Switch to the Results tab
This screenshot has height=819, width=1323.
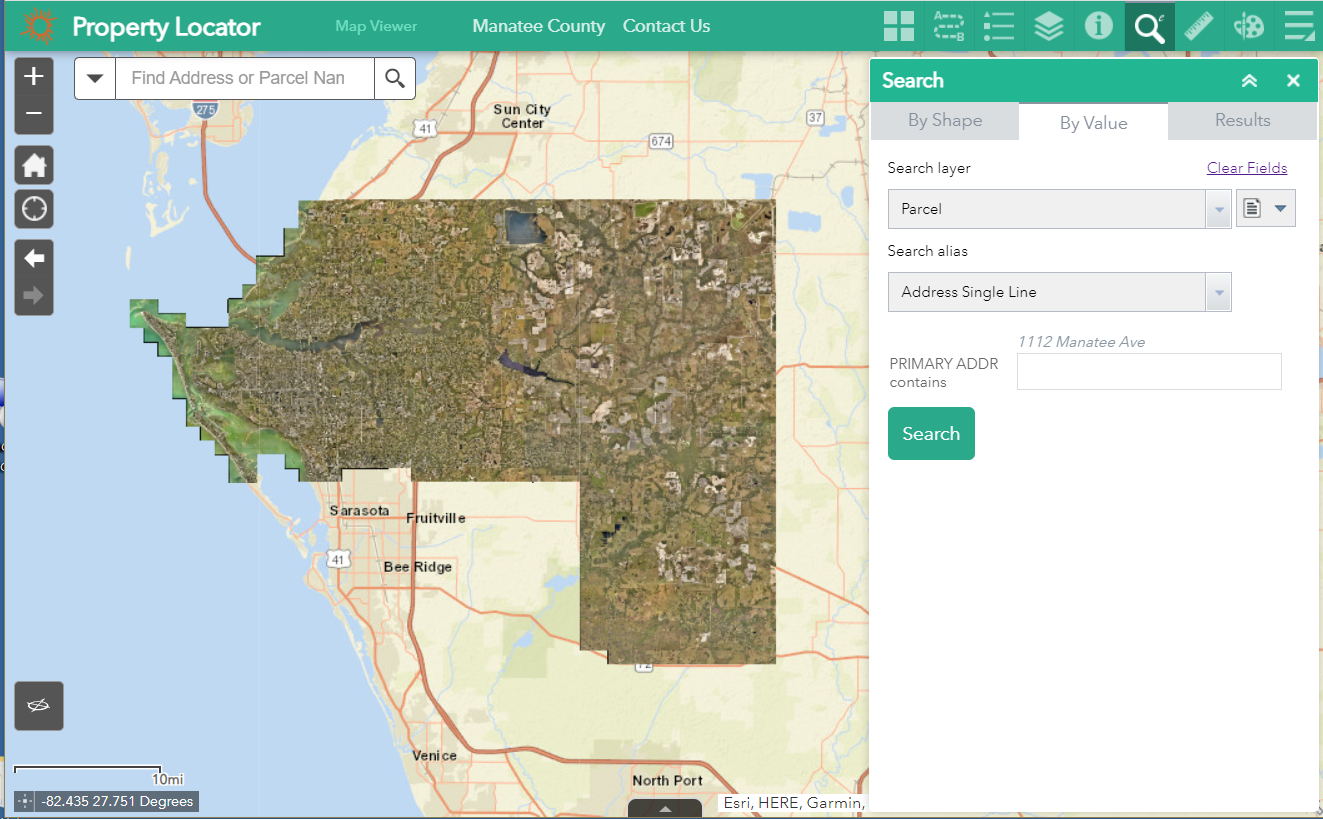click(x=1242, y=121)
